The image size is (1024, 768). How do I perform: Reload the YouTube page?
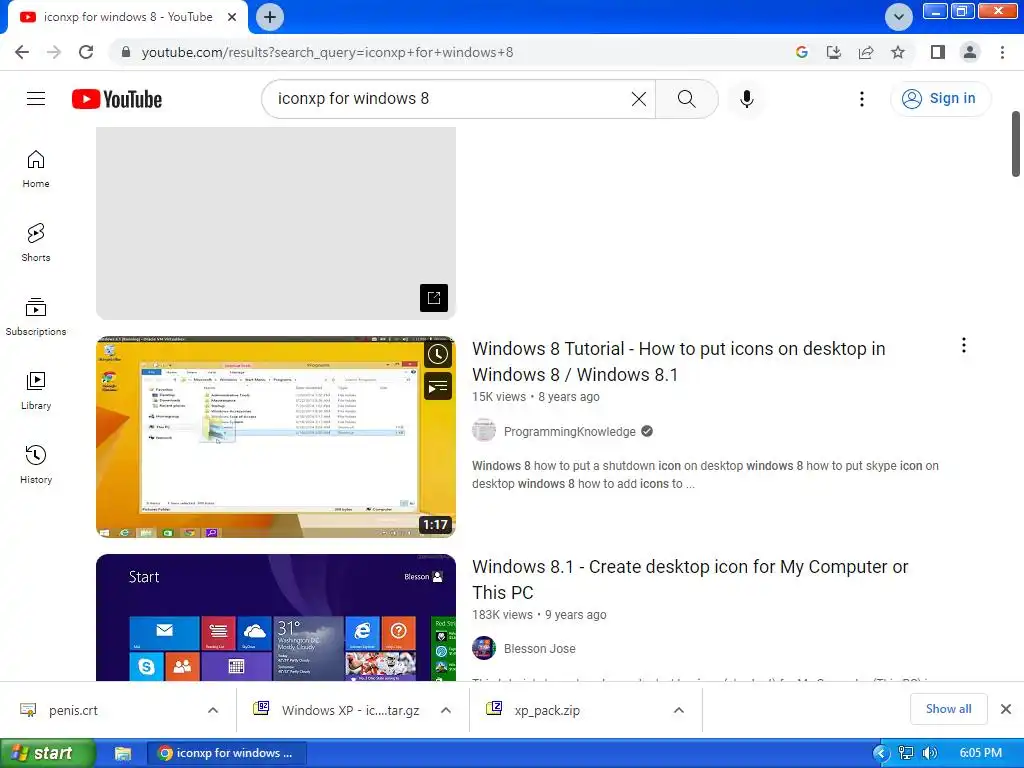coord(86,52)
